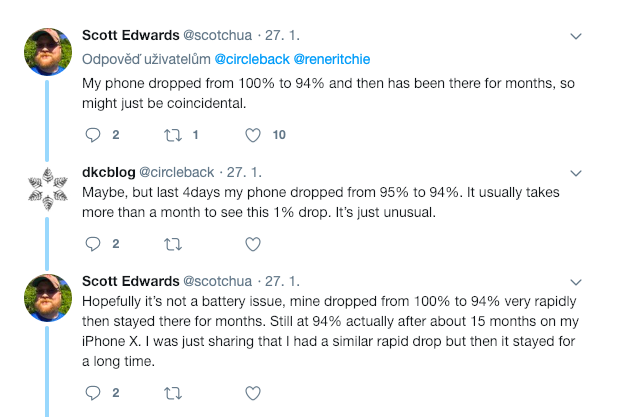The height and width of the screenshot is (417, 617).
Task: Retweet Scott Edwards' iPhone X tweet
Action: pyautogui.click(x=172, y=393)
